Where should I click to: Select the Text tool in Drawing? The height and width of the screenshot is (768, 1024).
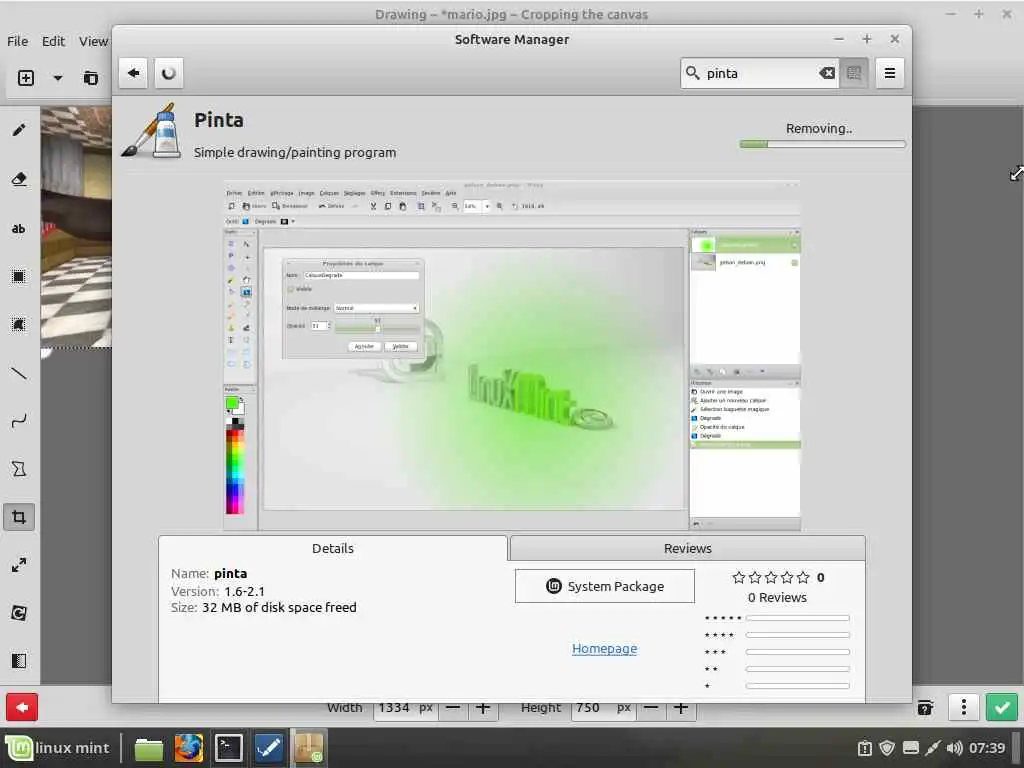point(19,229)
